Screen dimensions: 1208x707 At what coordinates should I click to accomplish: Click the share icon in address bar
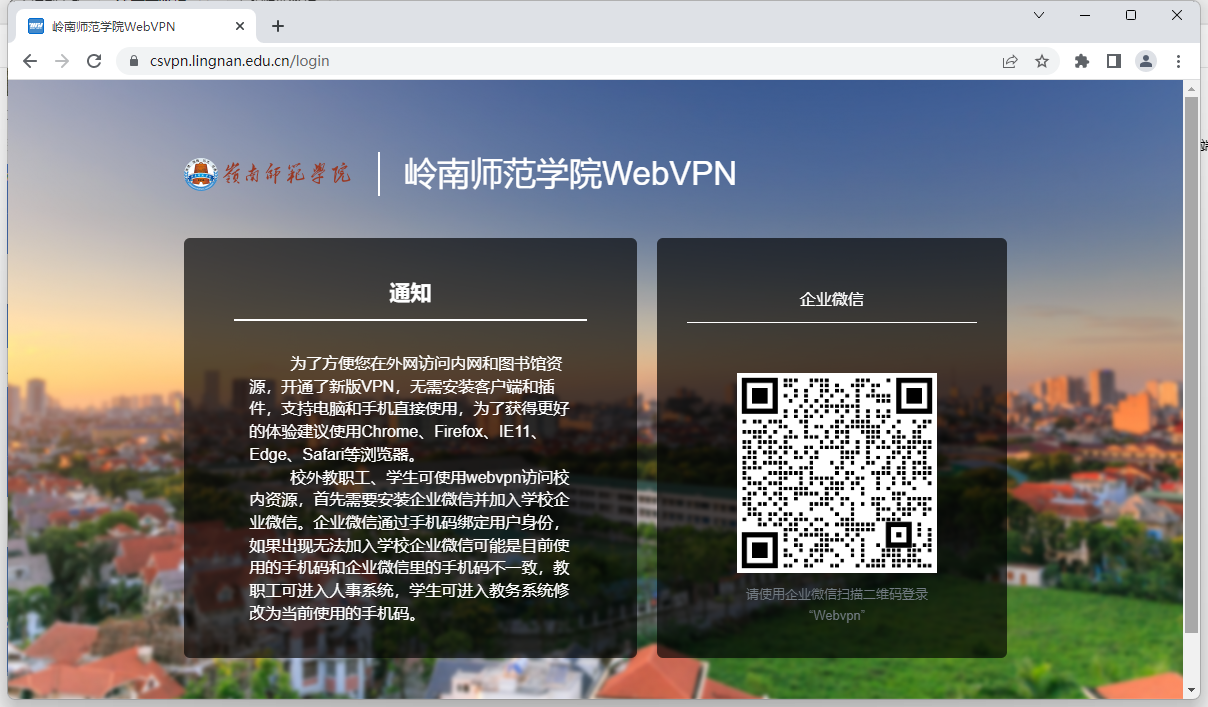pos(1010,61)
